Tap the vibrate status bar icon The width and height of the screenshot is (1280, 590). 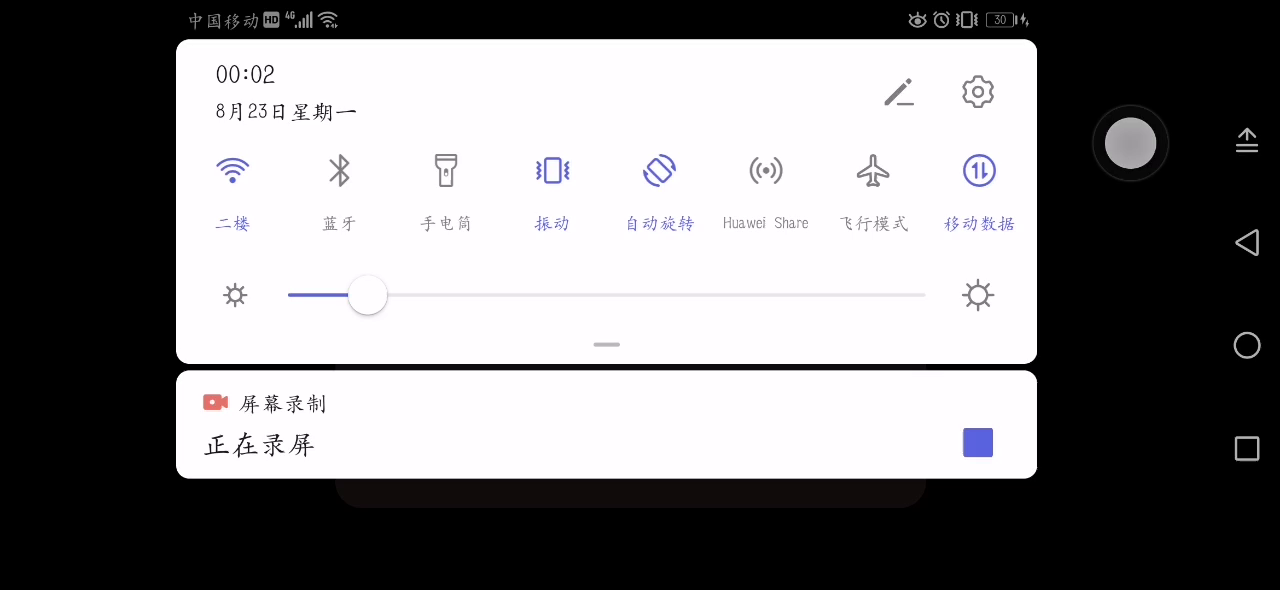pos(967,20)
